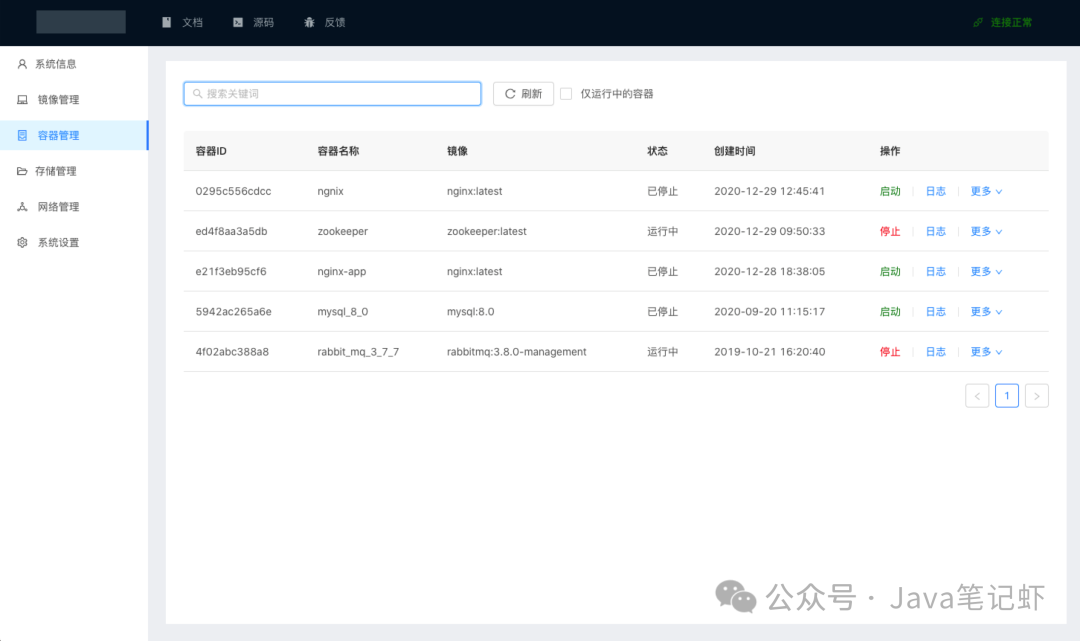Click image name rabbitmq:3.8.0-management
The height and width of the screenshot is (641, 1080).
click(517, 352)
